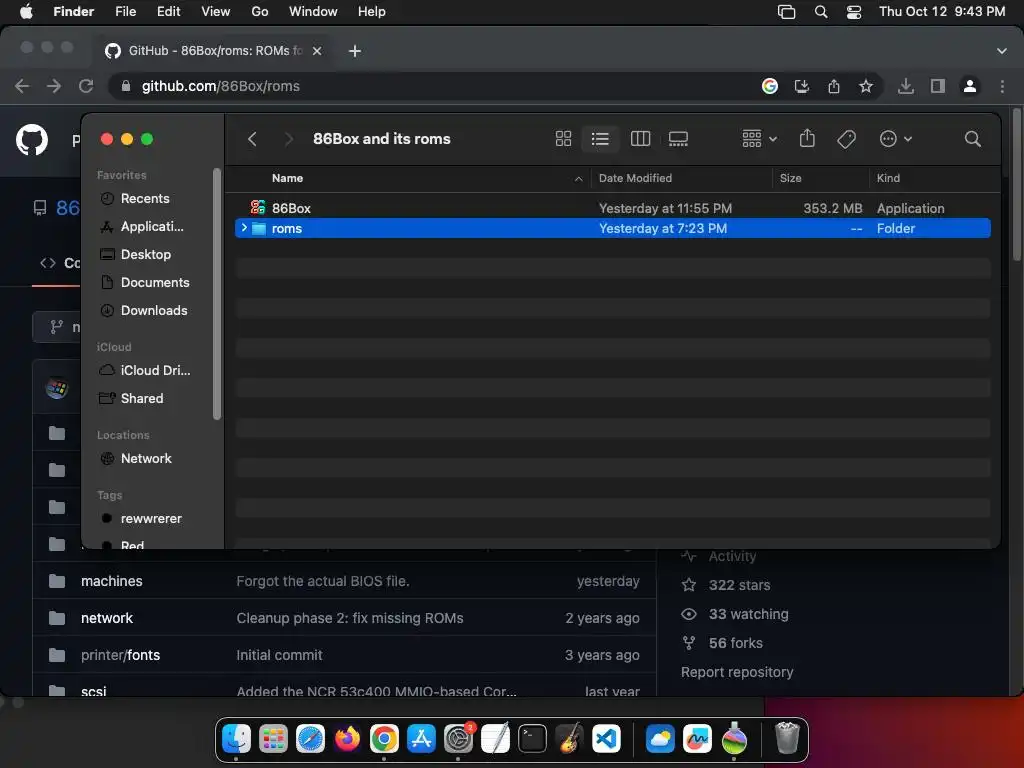
Task: Open Downloads in Finder sidebar
Action: (154, 311)
